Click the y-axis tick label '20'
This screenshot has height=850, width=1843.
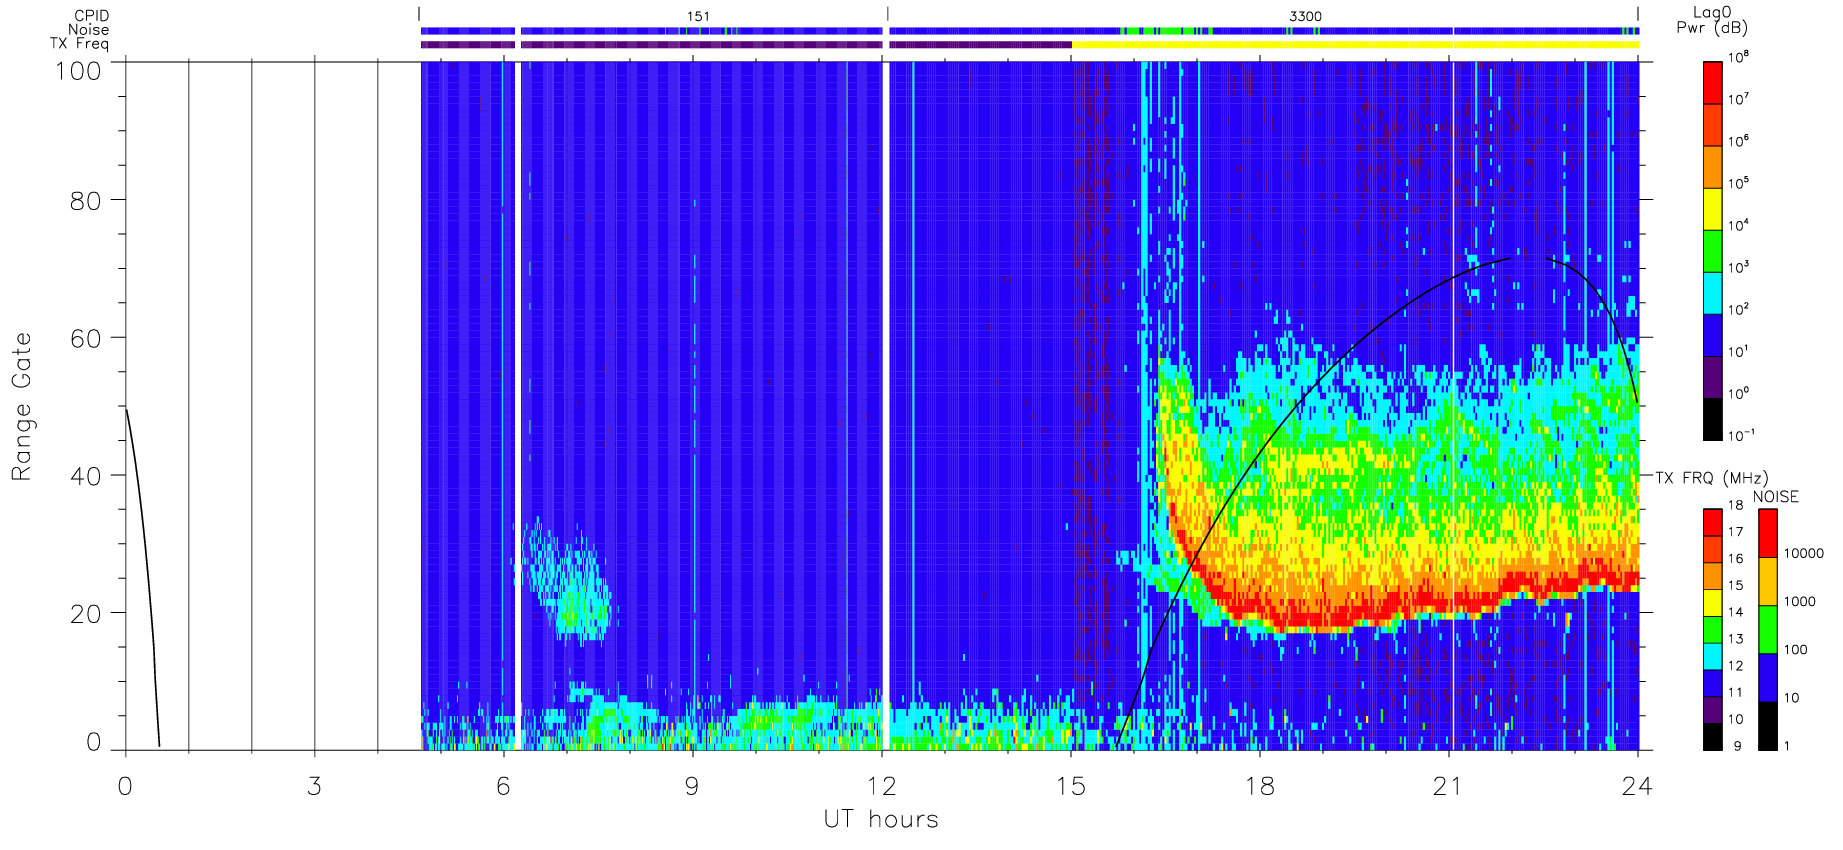85,614
